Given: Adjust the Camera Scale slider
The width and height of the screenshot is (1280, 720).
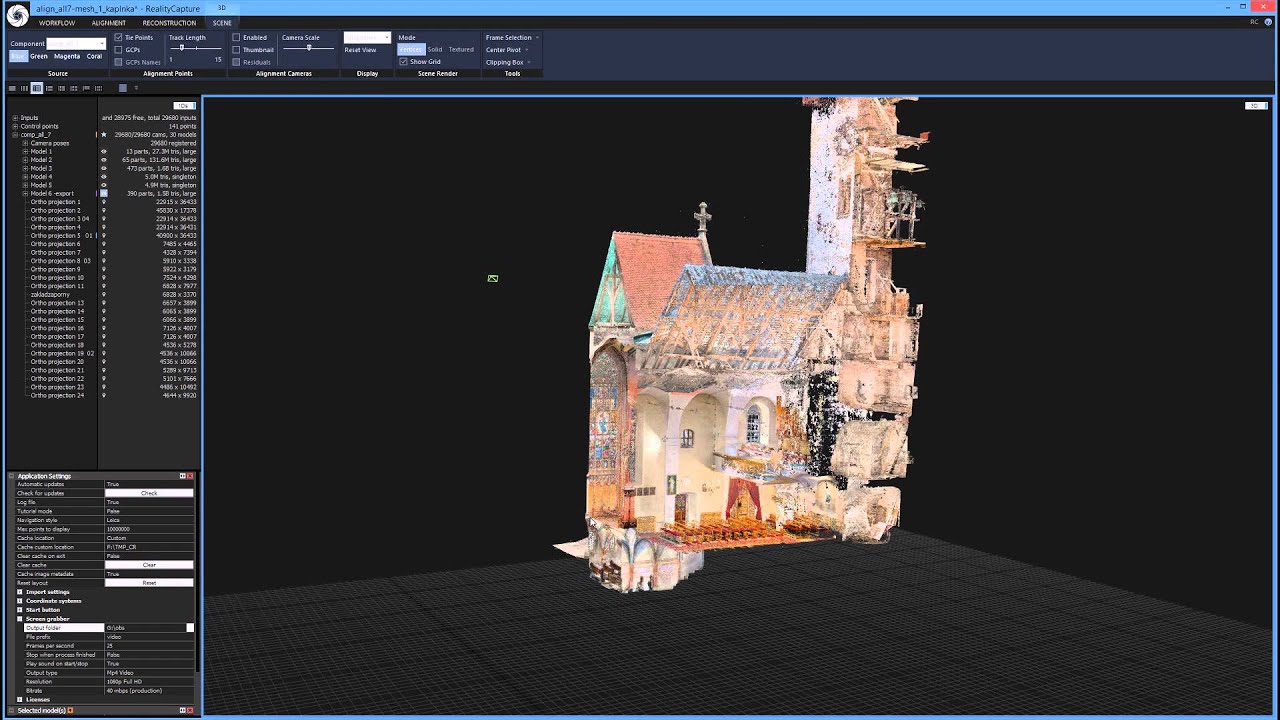Looking at the screenshot, I should click(308, 48).
